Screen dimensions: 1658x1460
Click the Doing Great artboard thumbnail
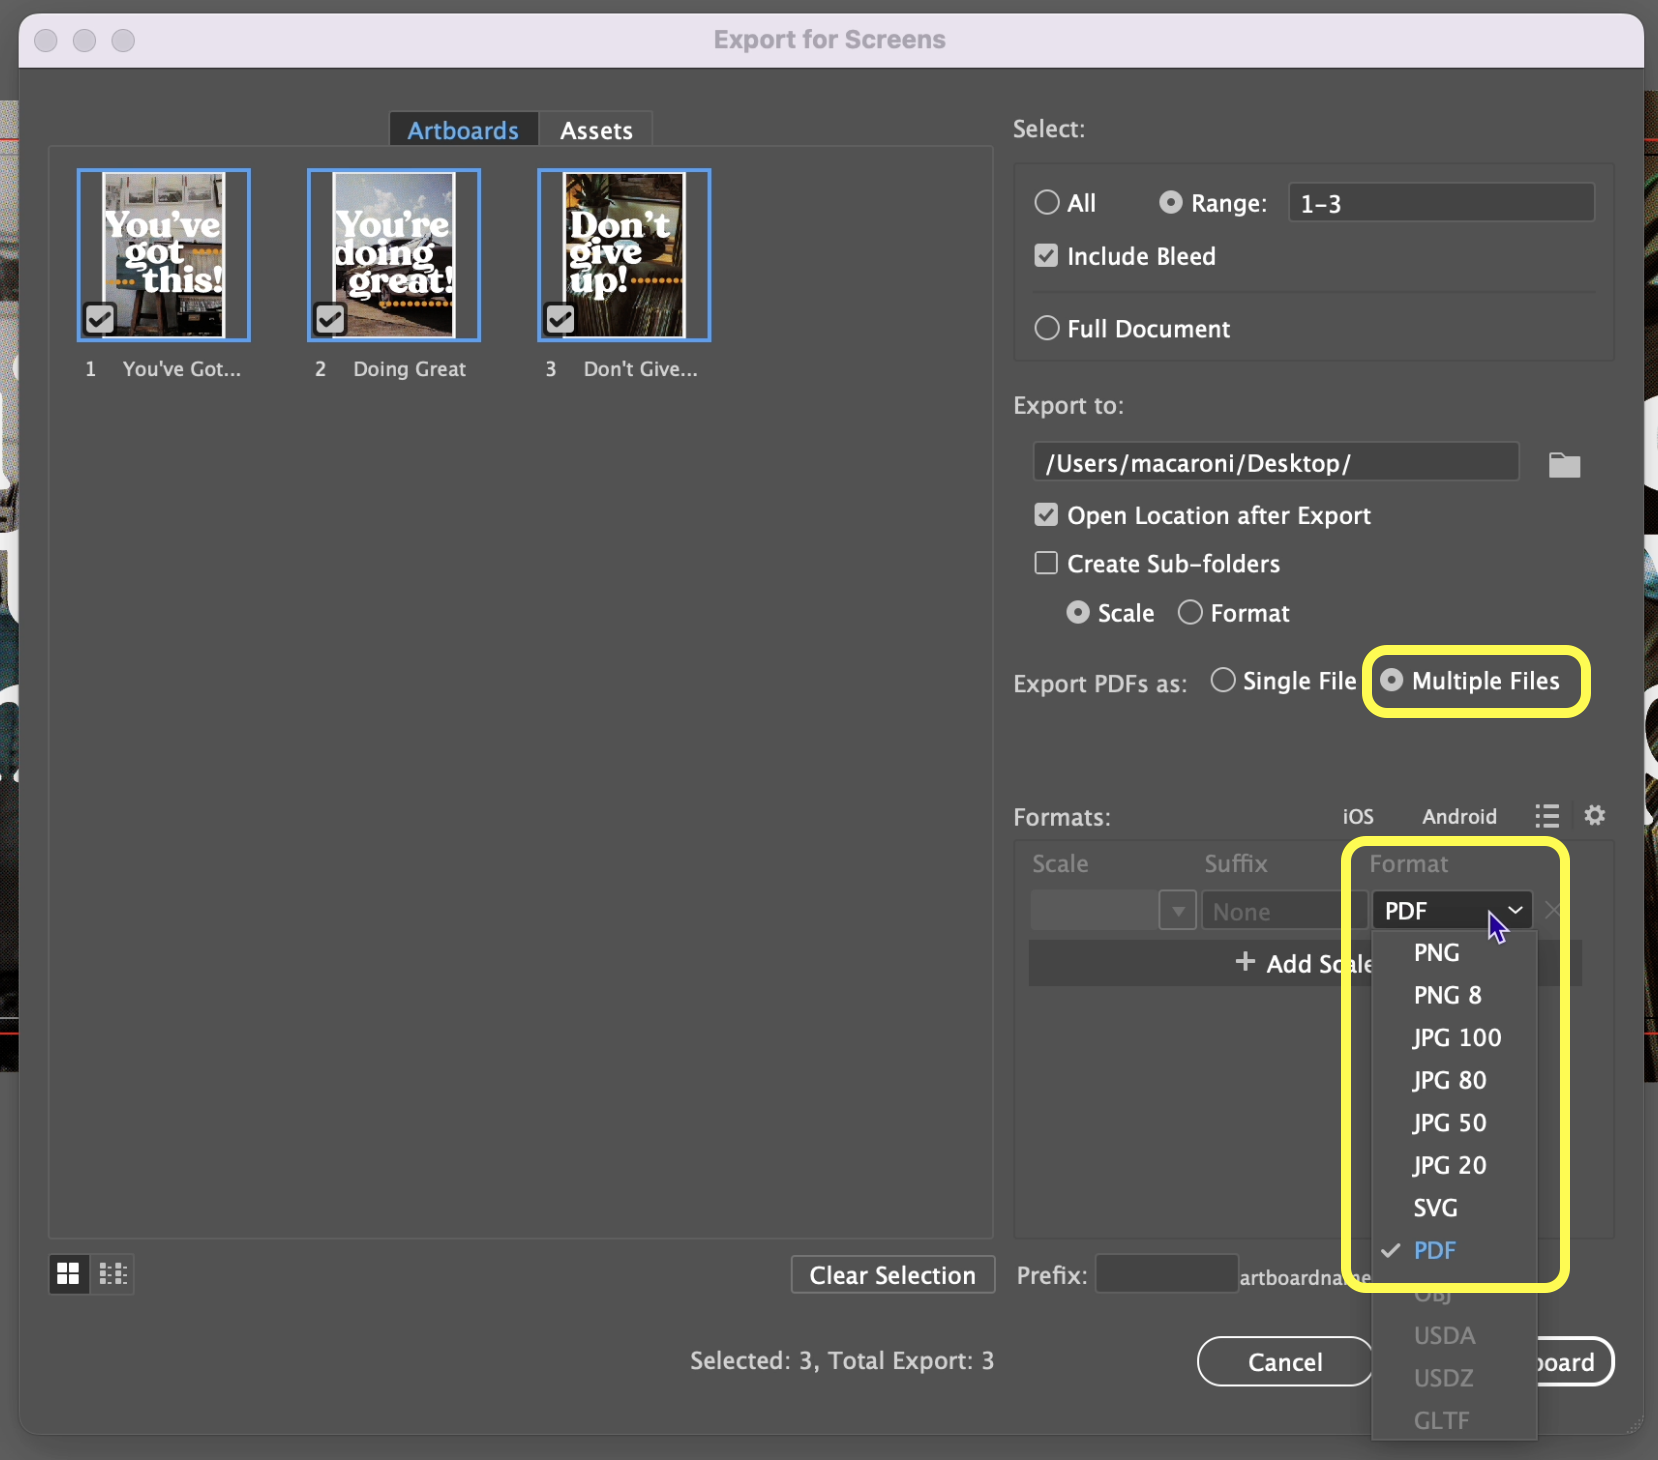pos(394,255)
